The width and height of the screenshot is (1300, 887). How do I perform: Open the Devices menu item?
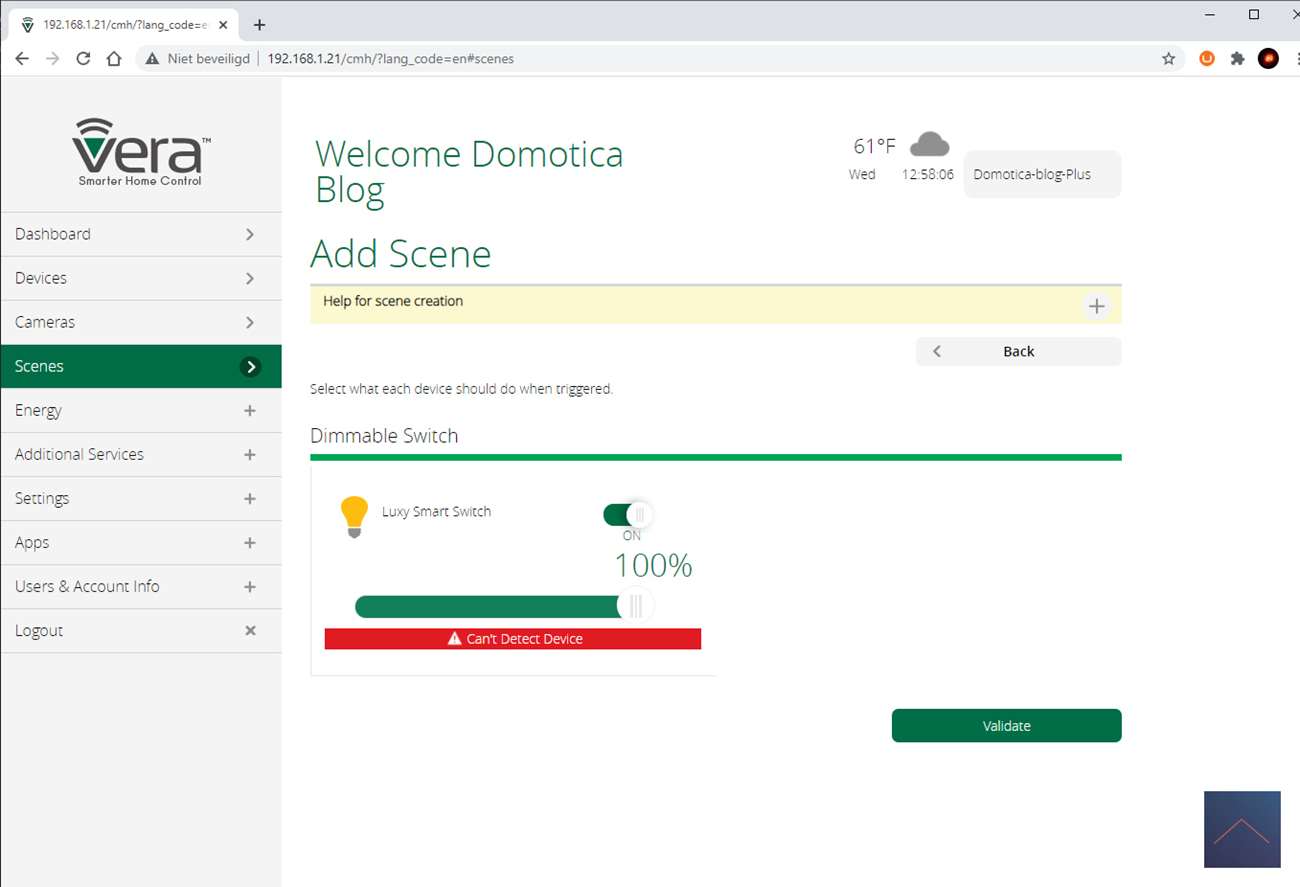click(140, 278)
